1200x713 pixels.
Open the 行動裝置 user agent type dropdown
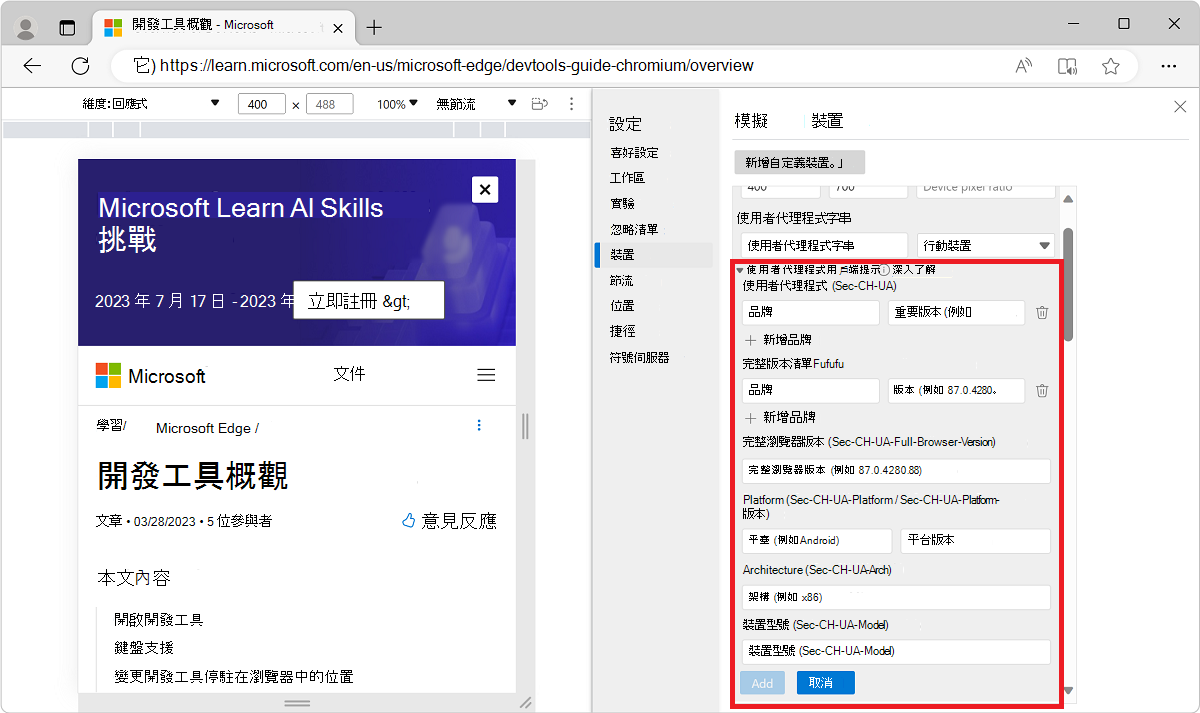point(985,244)
